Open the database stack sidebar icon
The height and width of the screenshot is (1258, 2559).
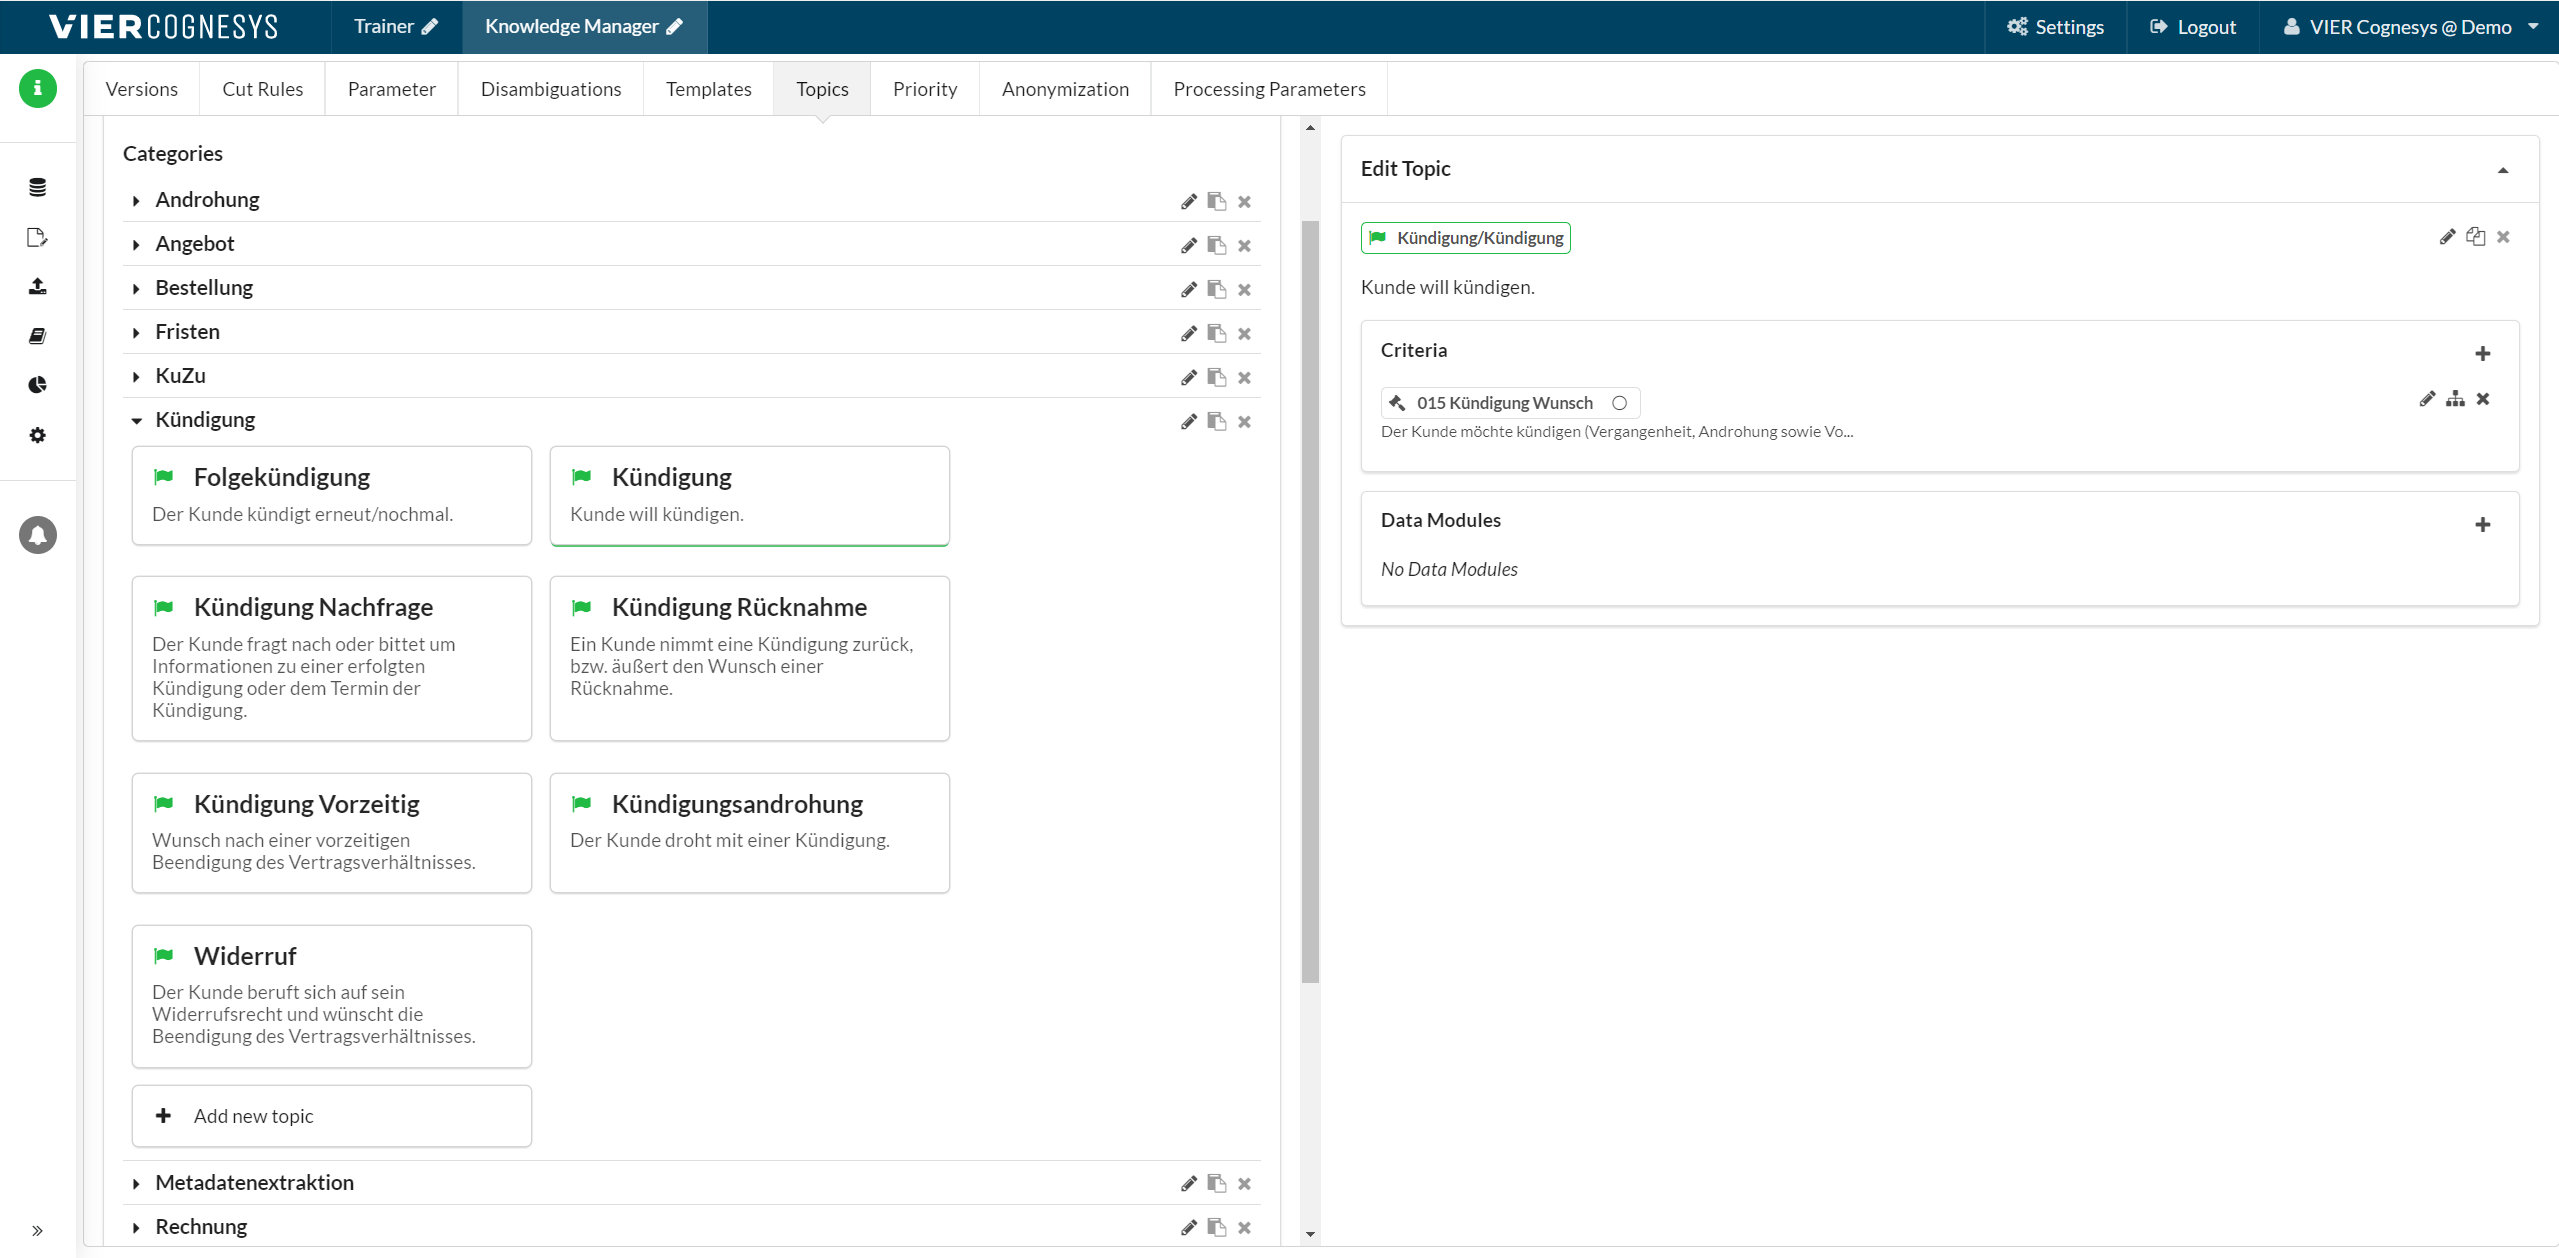pos(37,187)
